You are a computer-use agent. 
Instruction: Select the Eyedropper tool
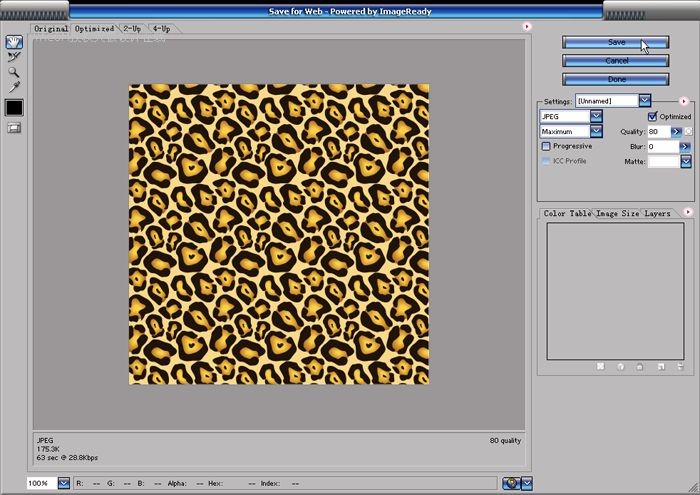tap(14, 87)
